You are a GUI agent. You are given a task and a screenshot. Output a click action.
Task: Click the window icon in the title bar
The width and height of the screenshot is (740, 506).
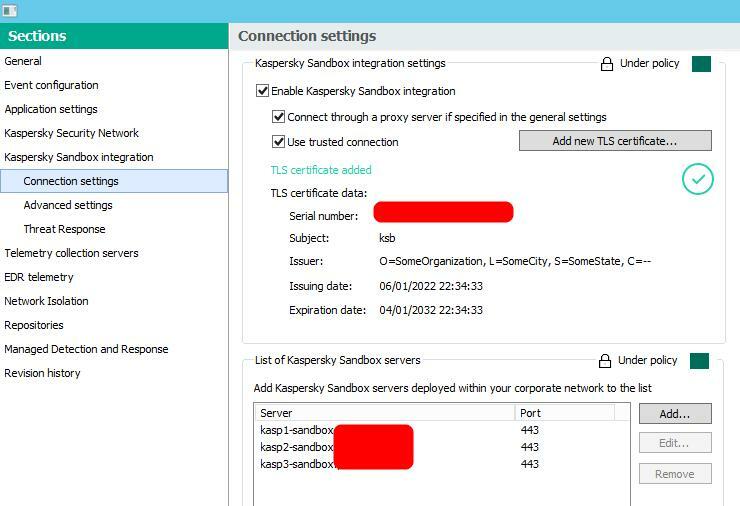coord(10,10)
